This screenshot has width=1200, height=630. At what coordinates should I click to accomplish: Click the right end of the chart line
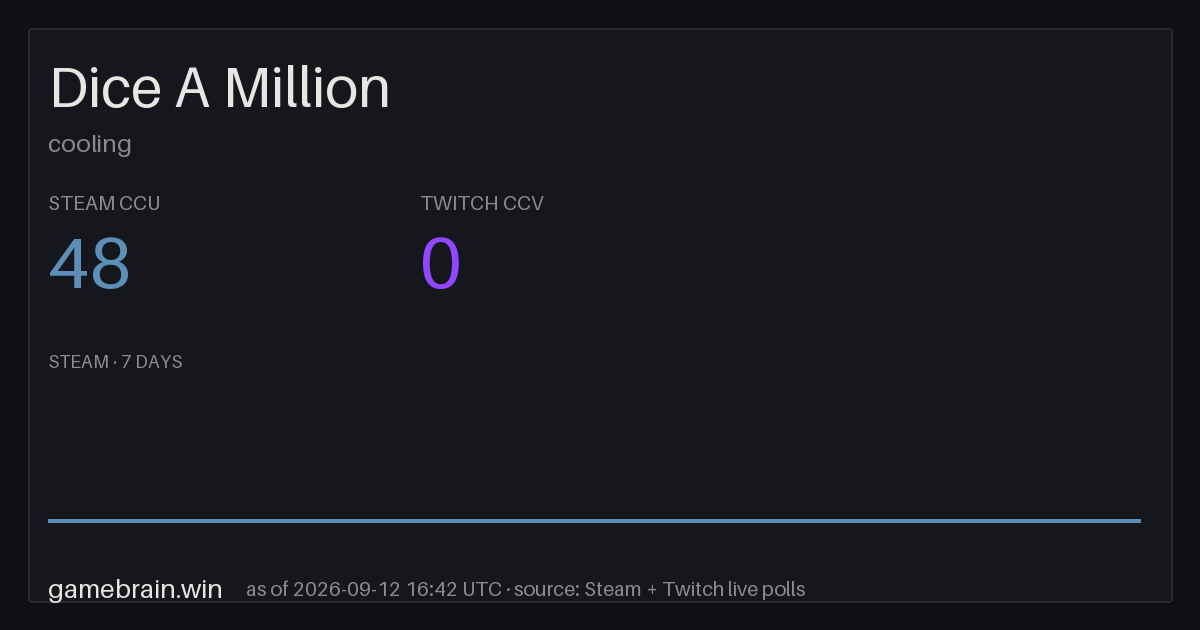(1139, 520)
